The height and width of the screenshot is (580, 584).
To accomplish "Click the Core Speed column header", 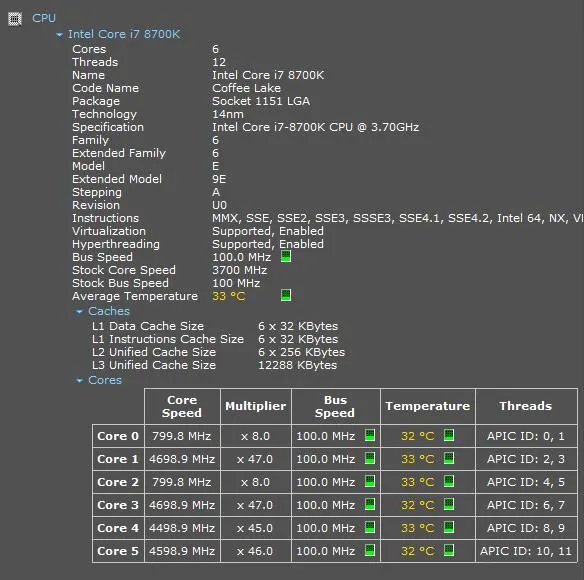I will click(182, 406).
